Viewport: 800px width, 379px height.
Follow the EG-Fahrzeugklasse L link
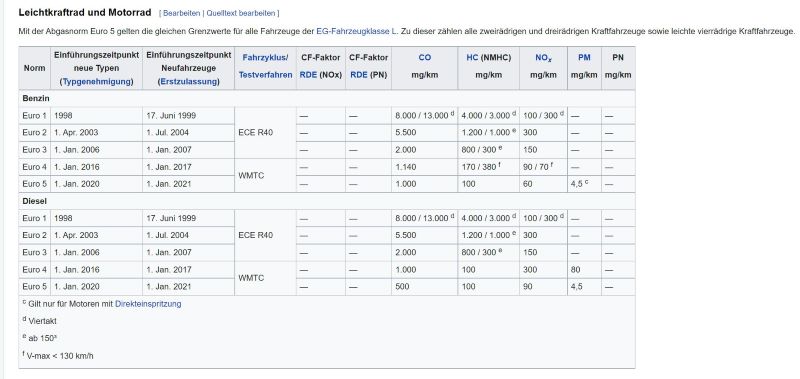tap(357, 31)
